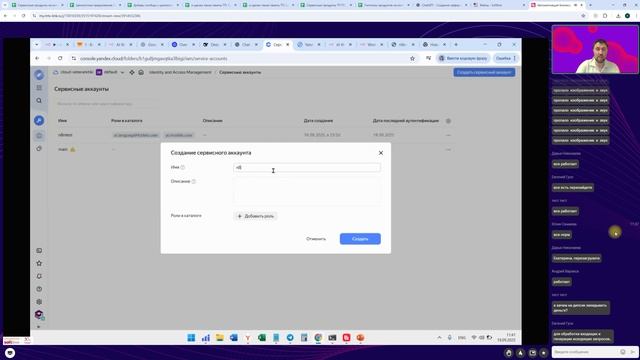The height and width of the screenshot is (360, 640).
Task: Click the blue Create service account button at top
Action: [x=484, y=72]
